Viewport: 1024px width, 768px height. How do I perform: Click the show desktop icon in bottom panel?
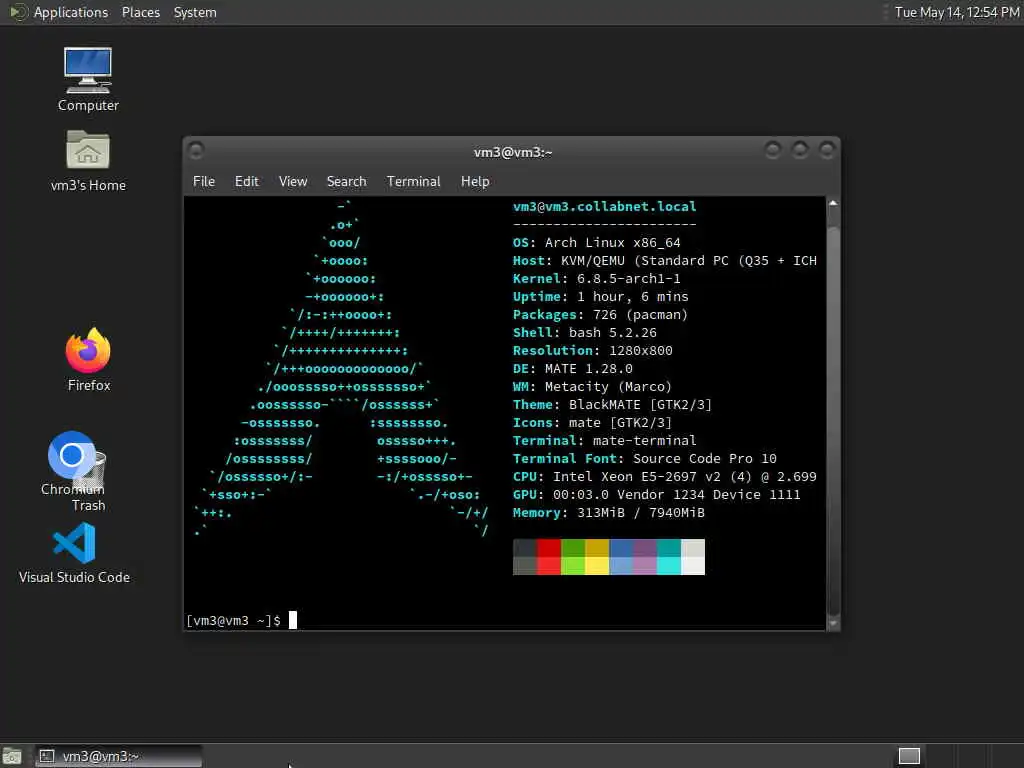pyautogui.click(x=12, y=756)
